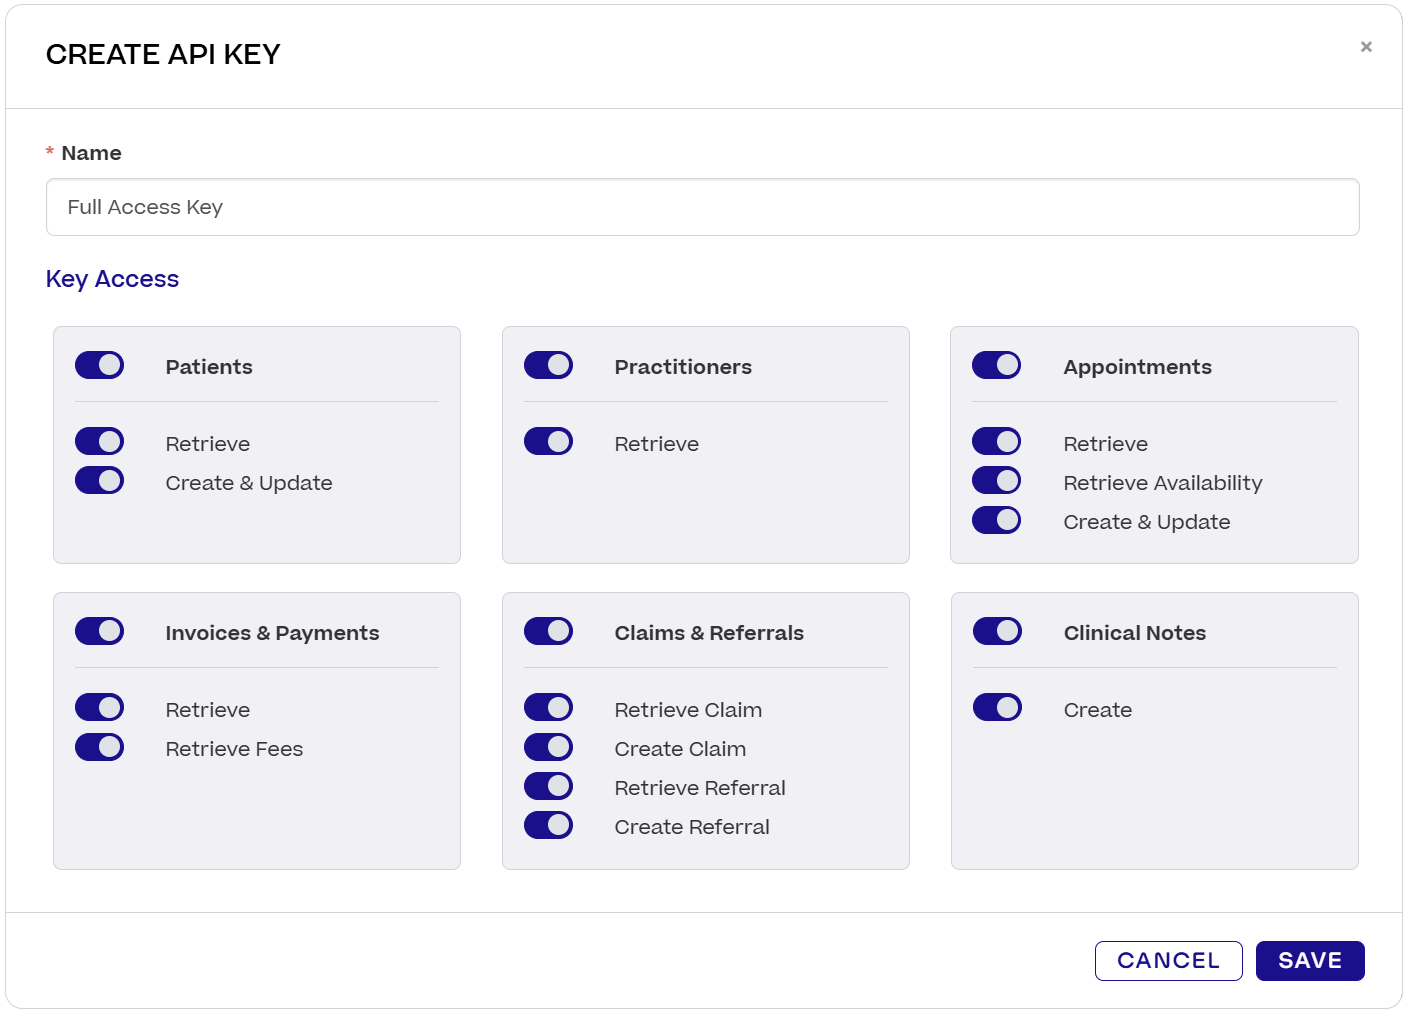The width and height of the screenshot is (1406, 1010).
Task: Disable the Practitioners access toggle
Action: [x=548, y=365]
